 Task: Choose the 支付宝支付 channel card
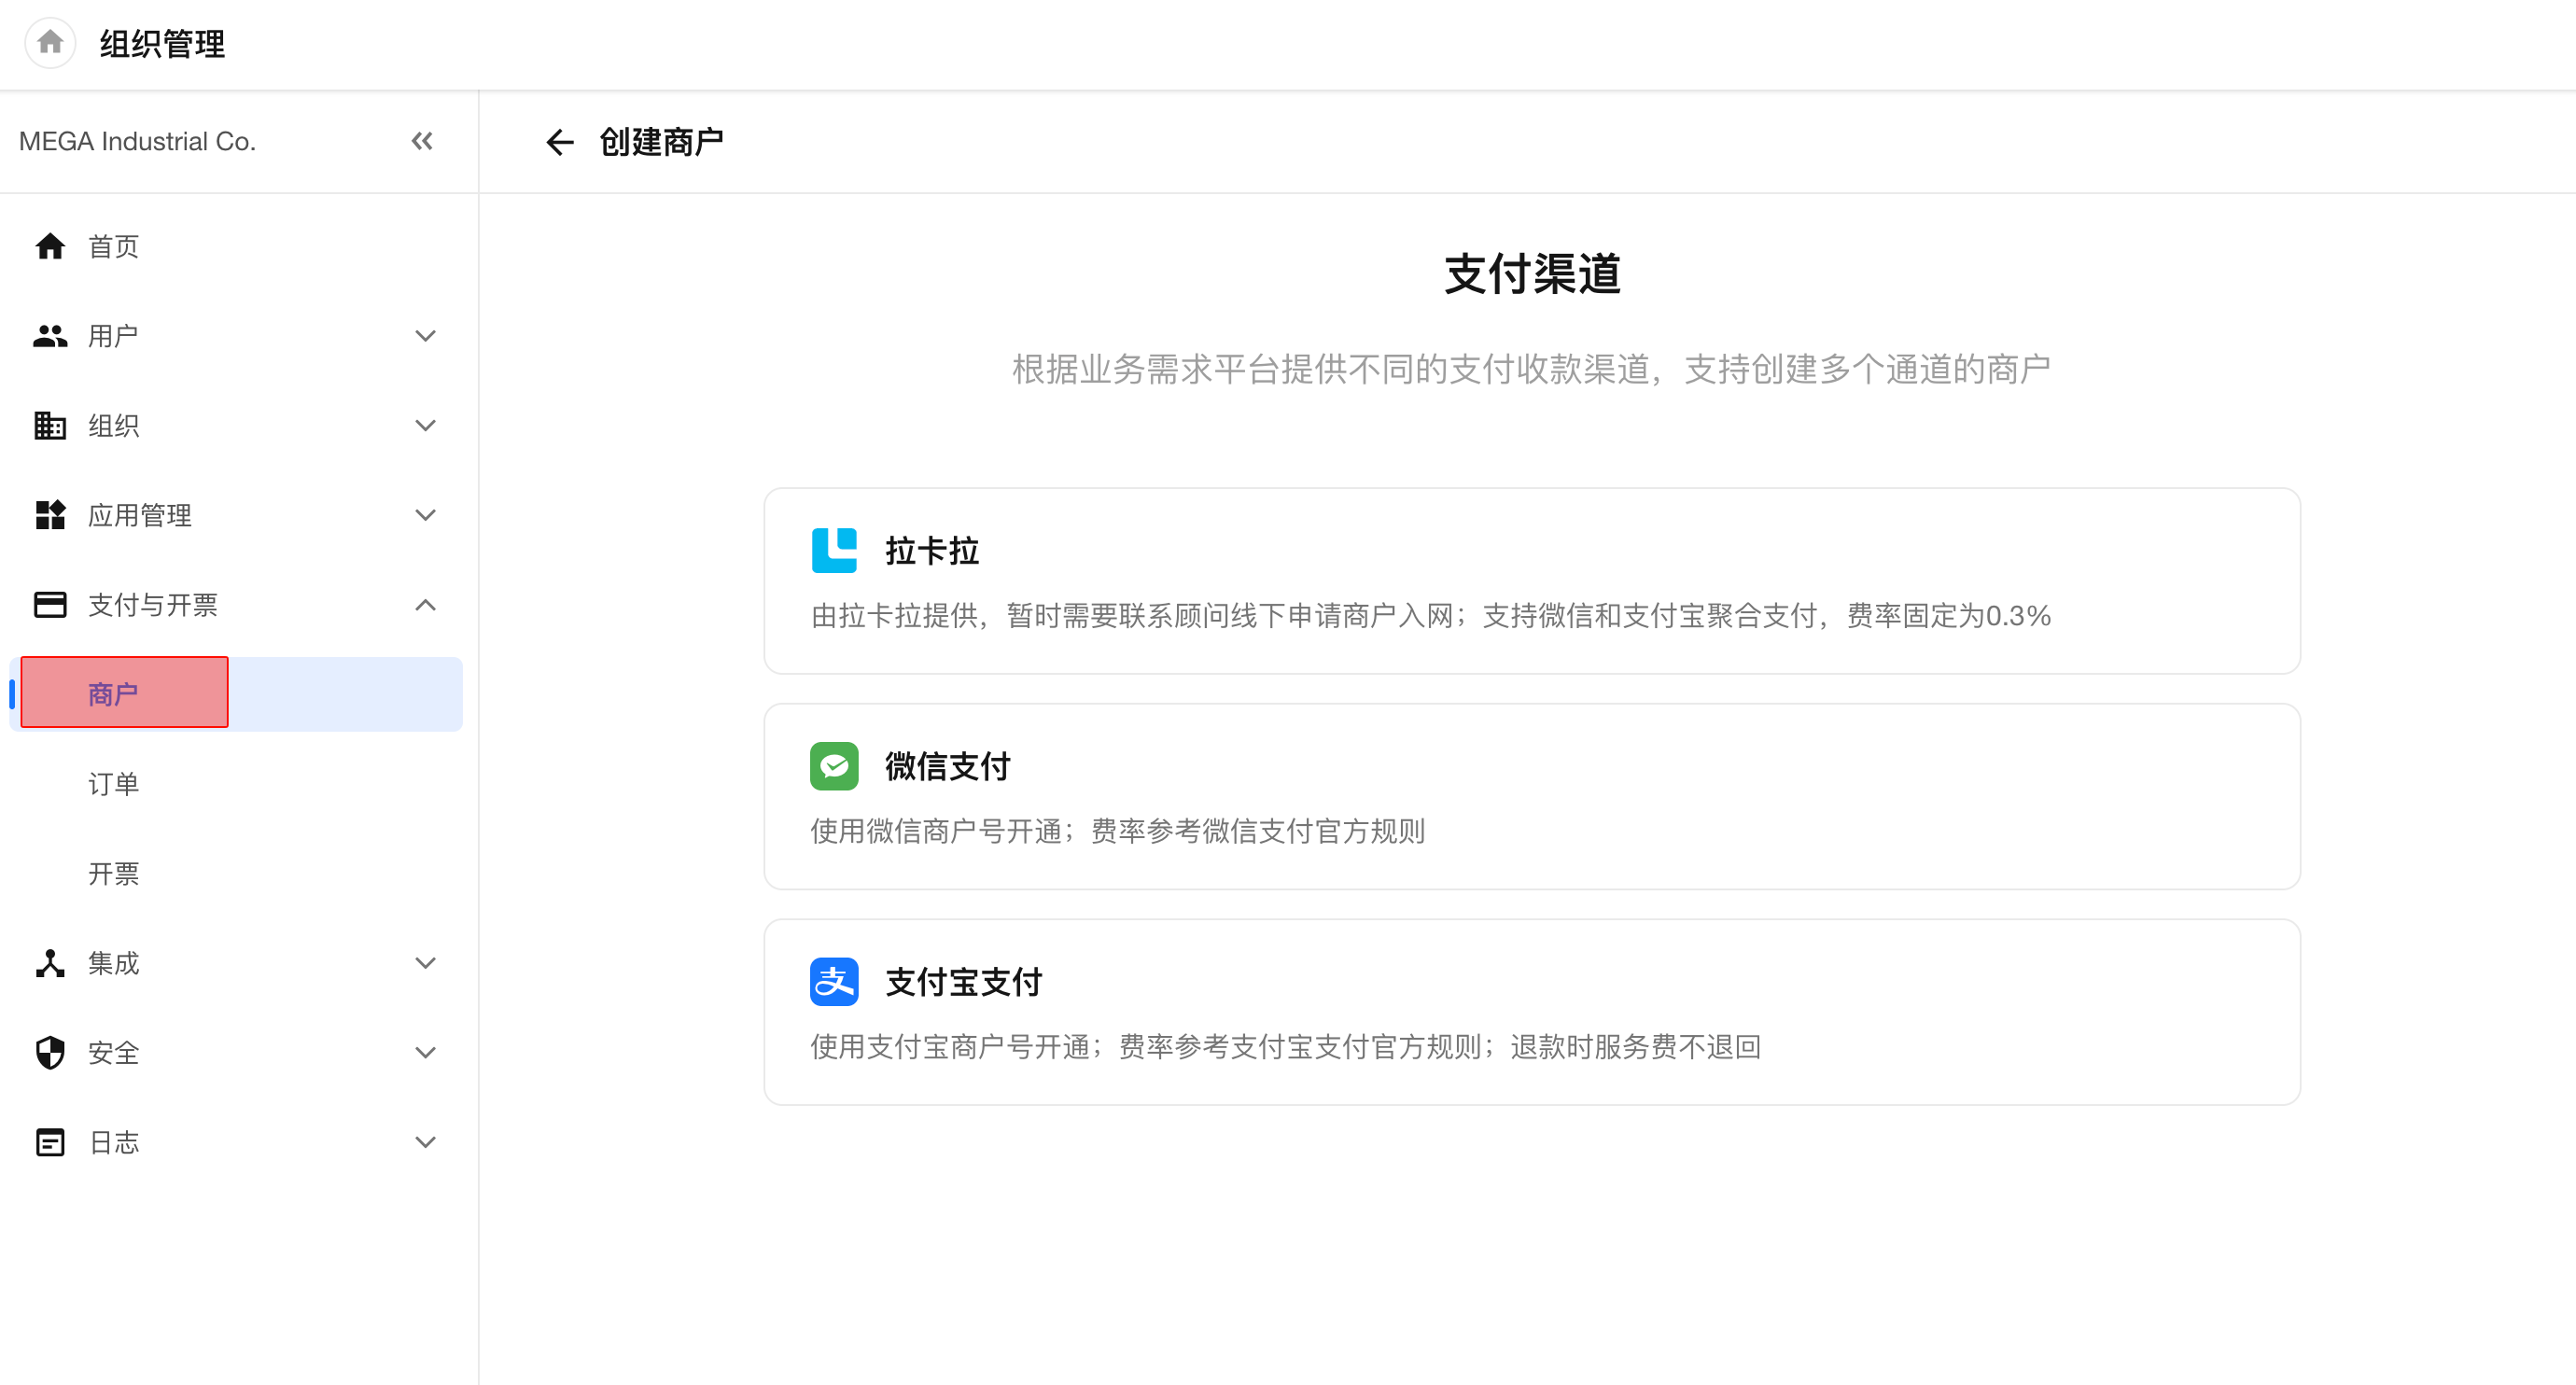click(1532, 1012)
